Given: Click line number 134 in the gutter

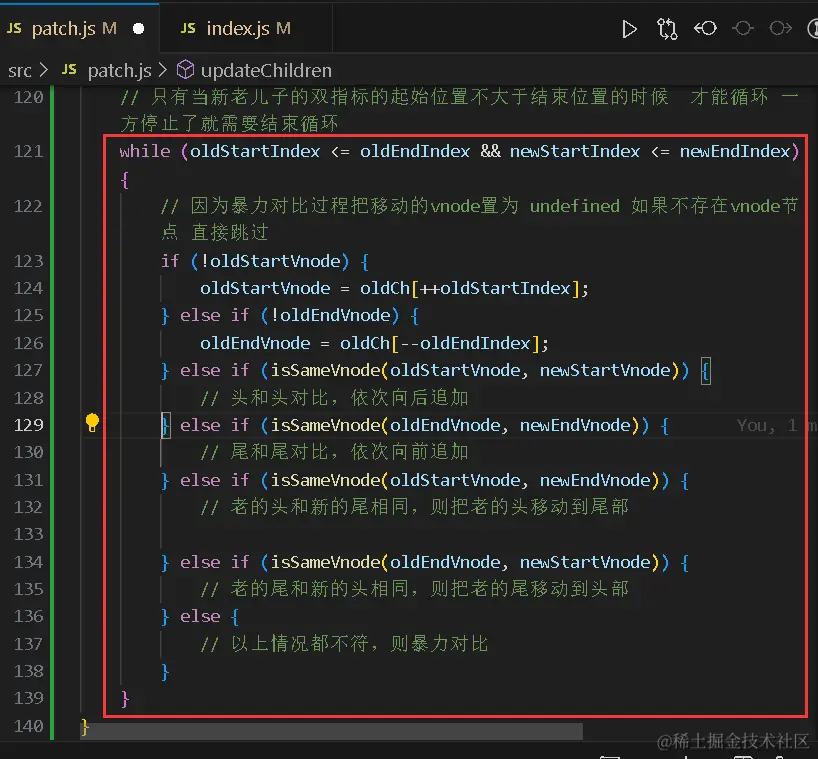Looking at the screenshot, I should tap(28, 562).
